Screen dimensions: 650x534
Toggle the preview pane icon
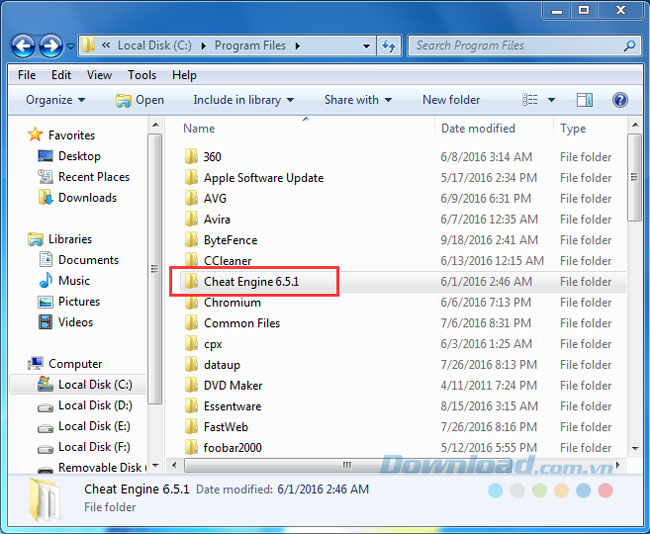pyautogui.click(x=585, y=100)
